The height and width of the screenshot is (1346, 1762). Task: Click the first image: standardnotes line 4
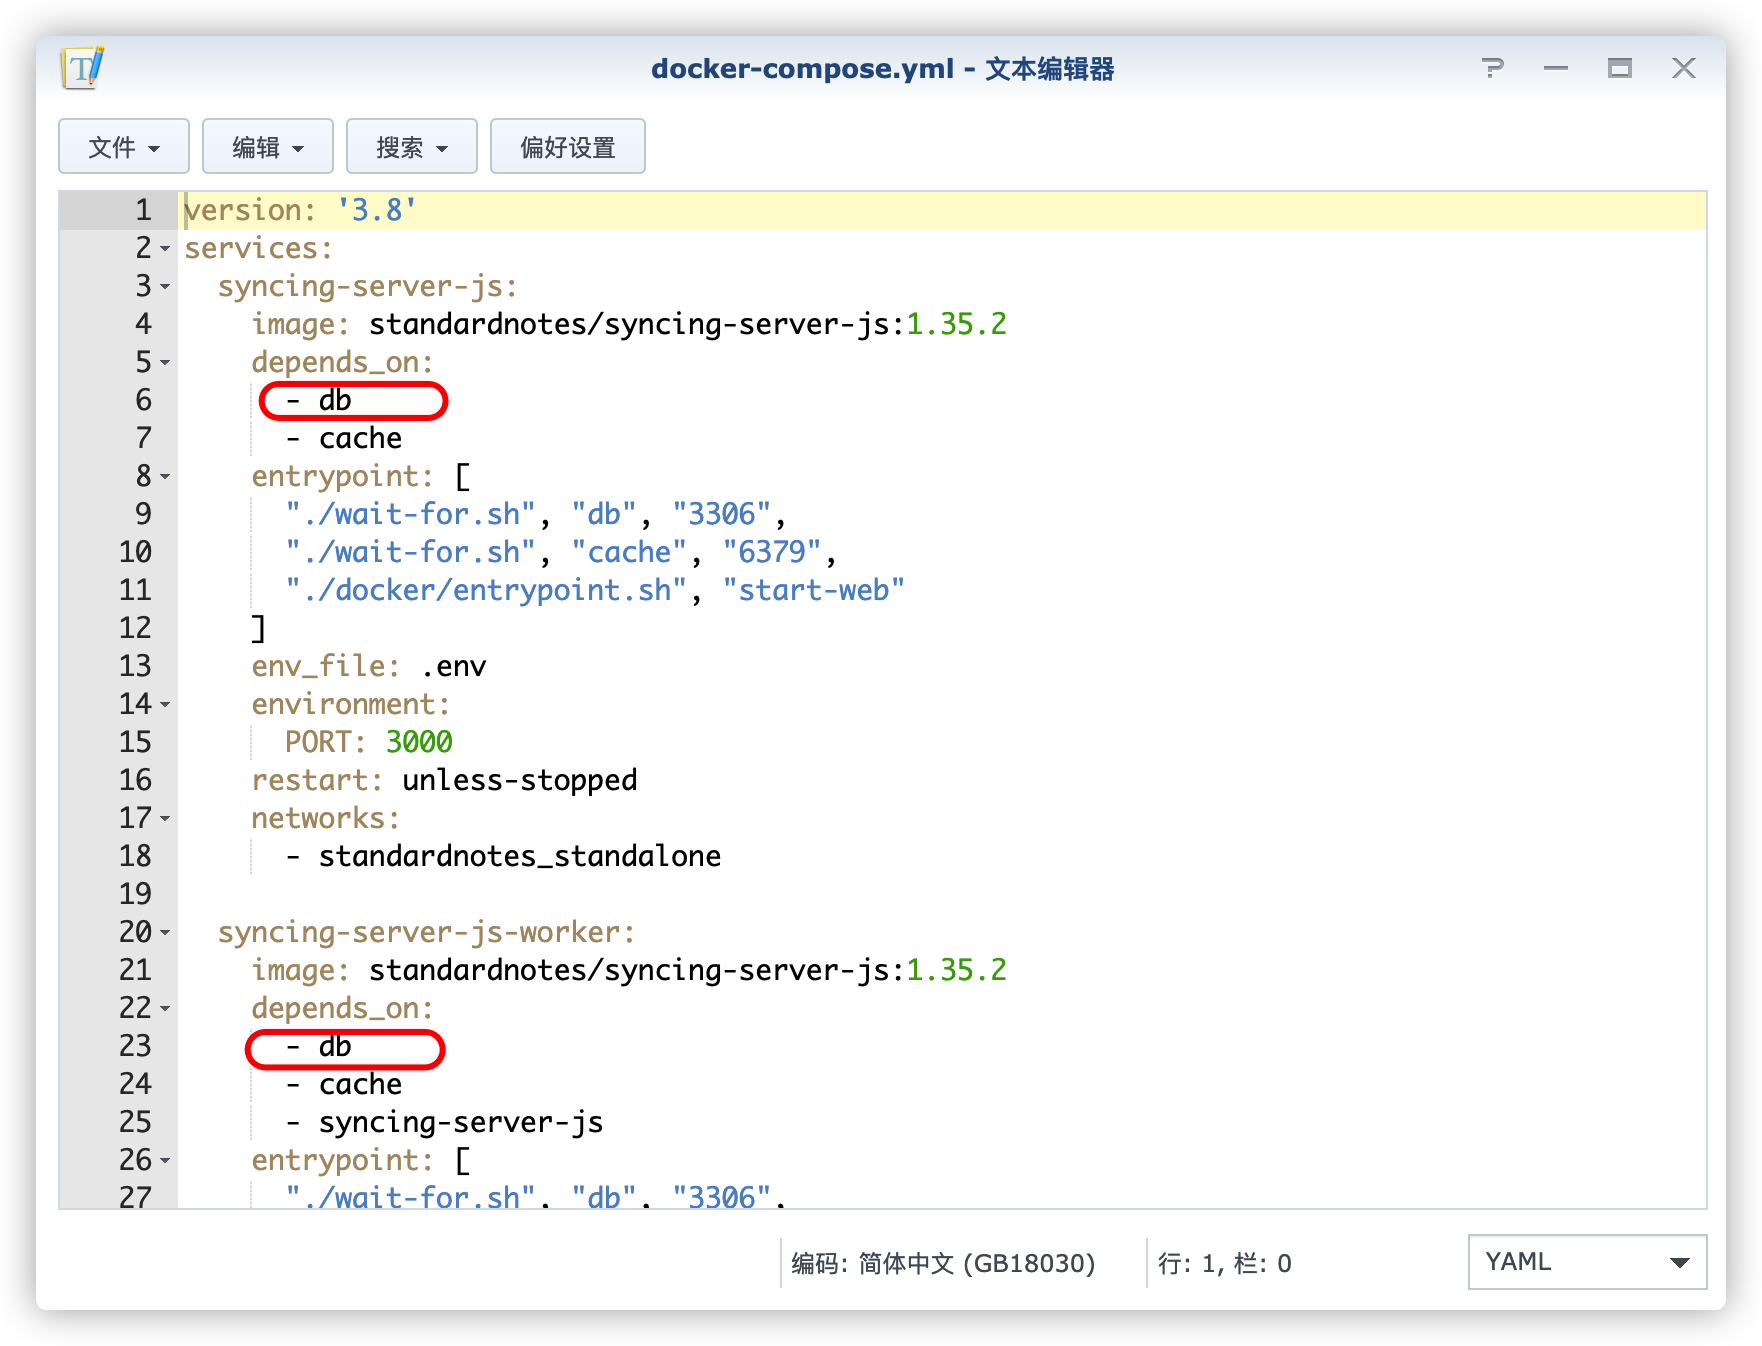[629, 324]
